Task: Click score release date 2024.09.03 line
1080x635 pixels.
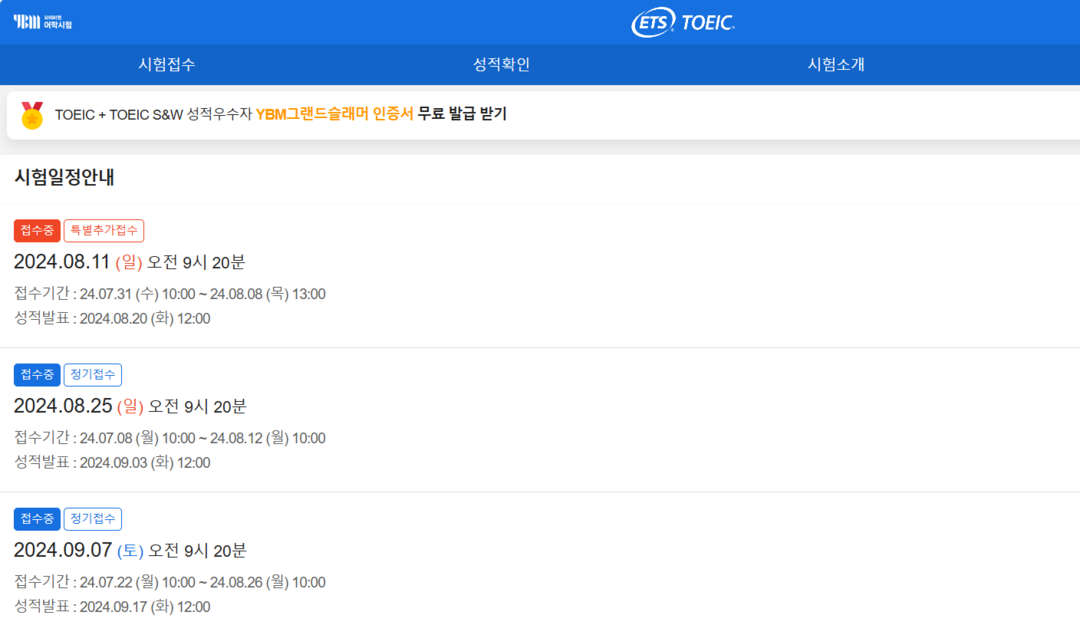Action: pyautogui.click(x=112, y=463)
